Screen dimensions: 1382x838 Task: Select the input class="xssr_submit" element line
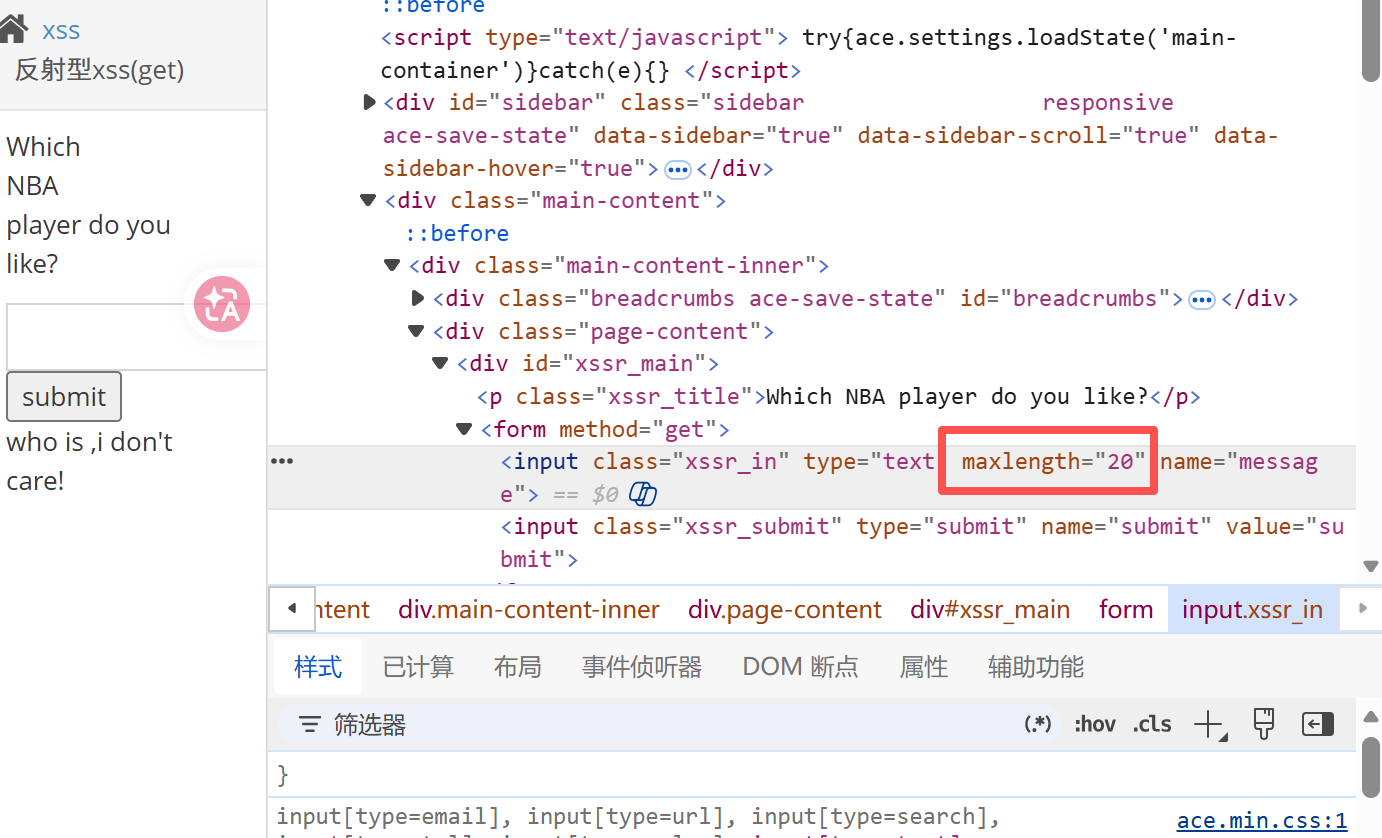click(x=922, y=543)
